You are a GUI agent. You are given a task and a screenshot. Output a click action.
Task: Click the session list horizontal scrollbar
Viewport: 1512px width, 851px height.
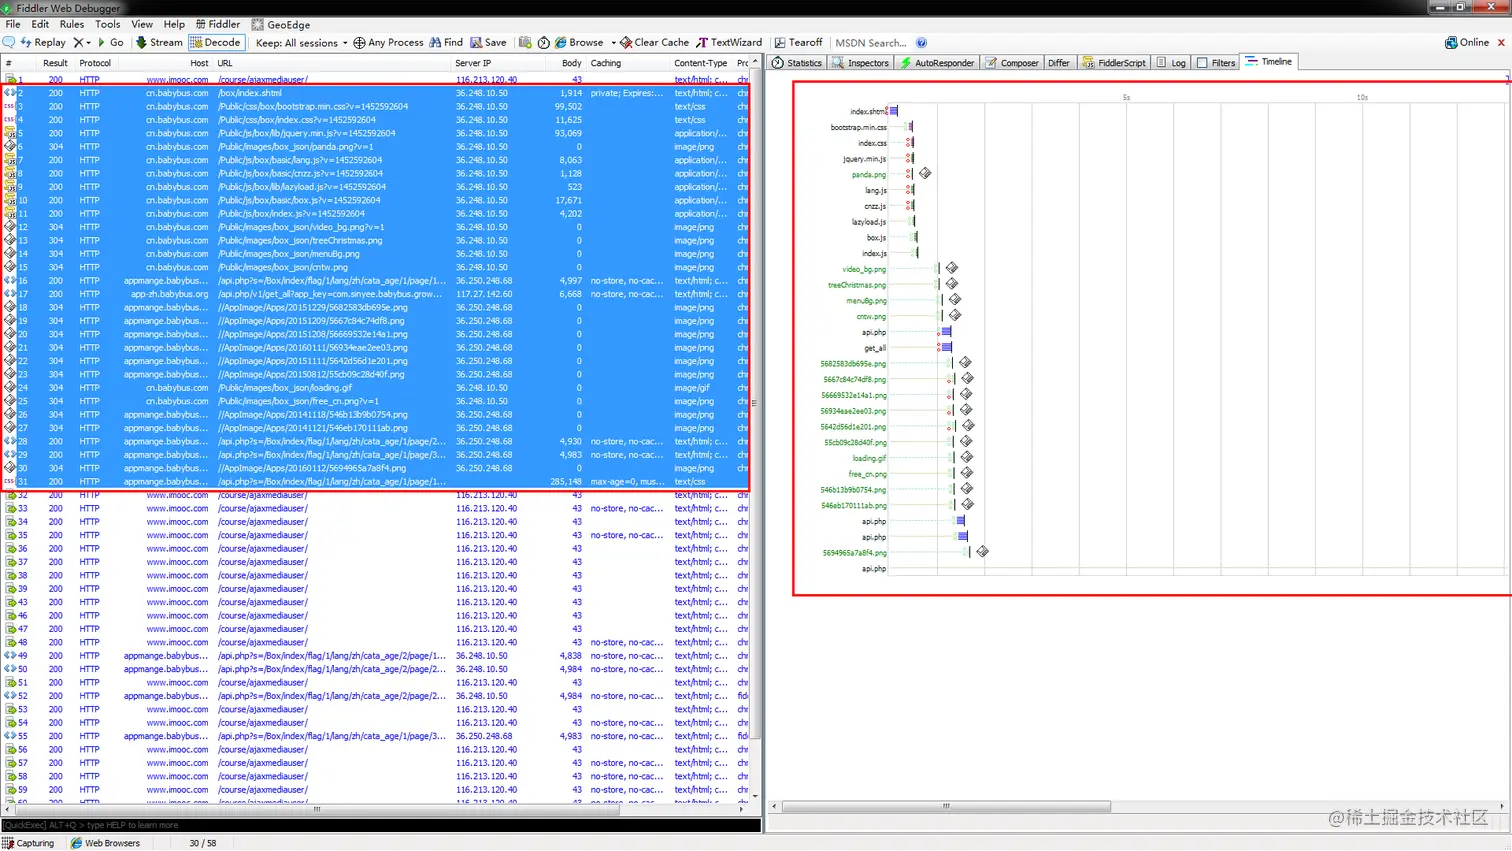[x=317, y=810]
